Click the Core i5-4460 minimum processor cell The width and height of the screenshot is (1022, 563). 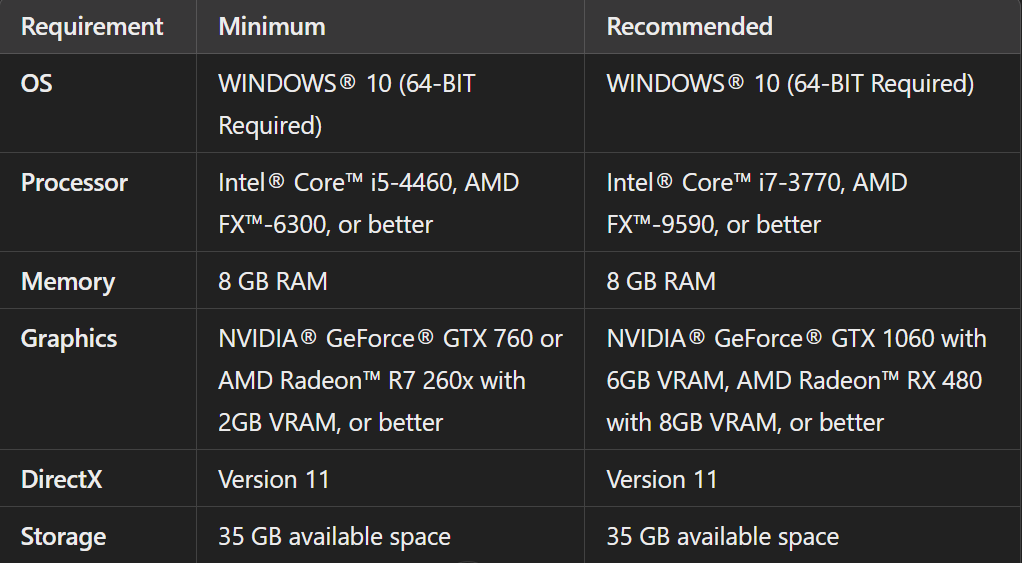pos(369,203)
